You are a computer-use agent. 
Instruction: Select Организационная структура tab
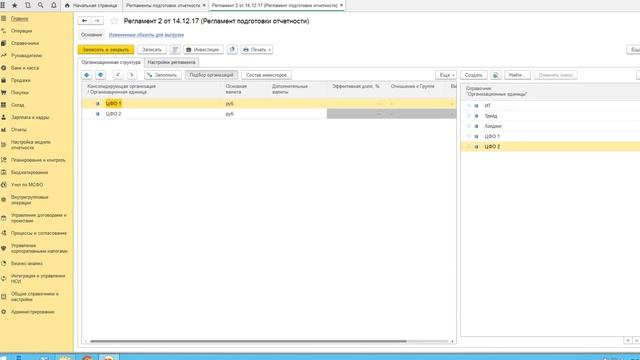tap(111, 62)
